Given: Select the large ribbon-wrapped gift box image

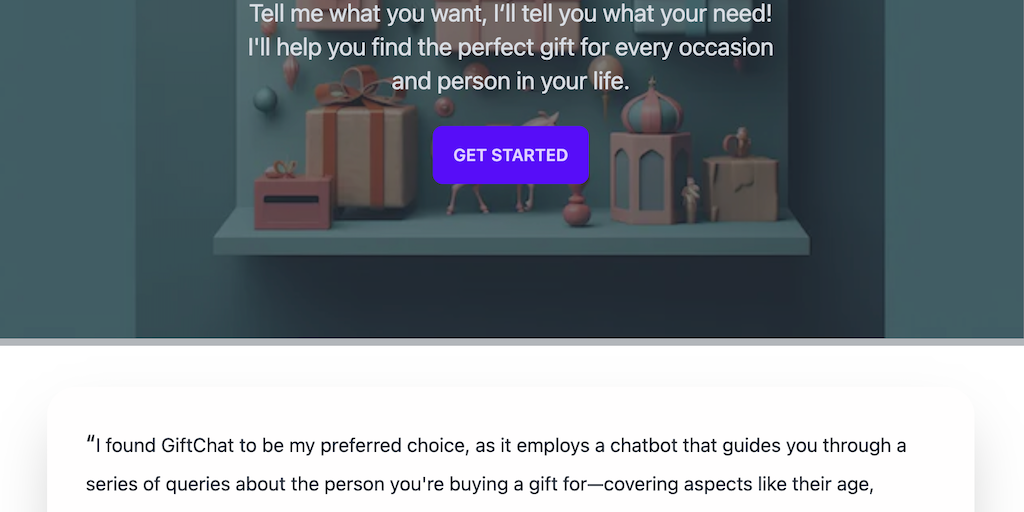Looking at the screenshot, I should click(x=361, y=148).
